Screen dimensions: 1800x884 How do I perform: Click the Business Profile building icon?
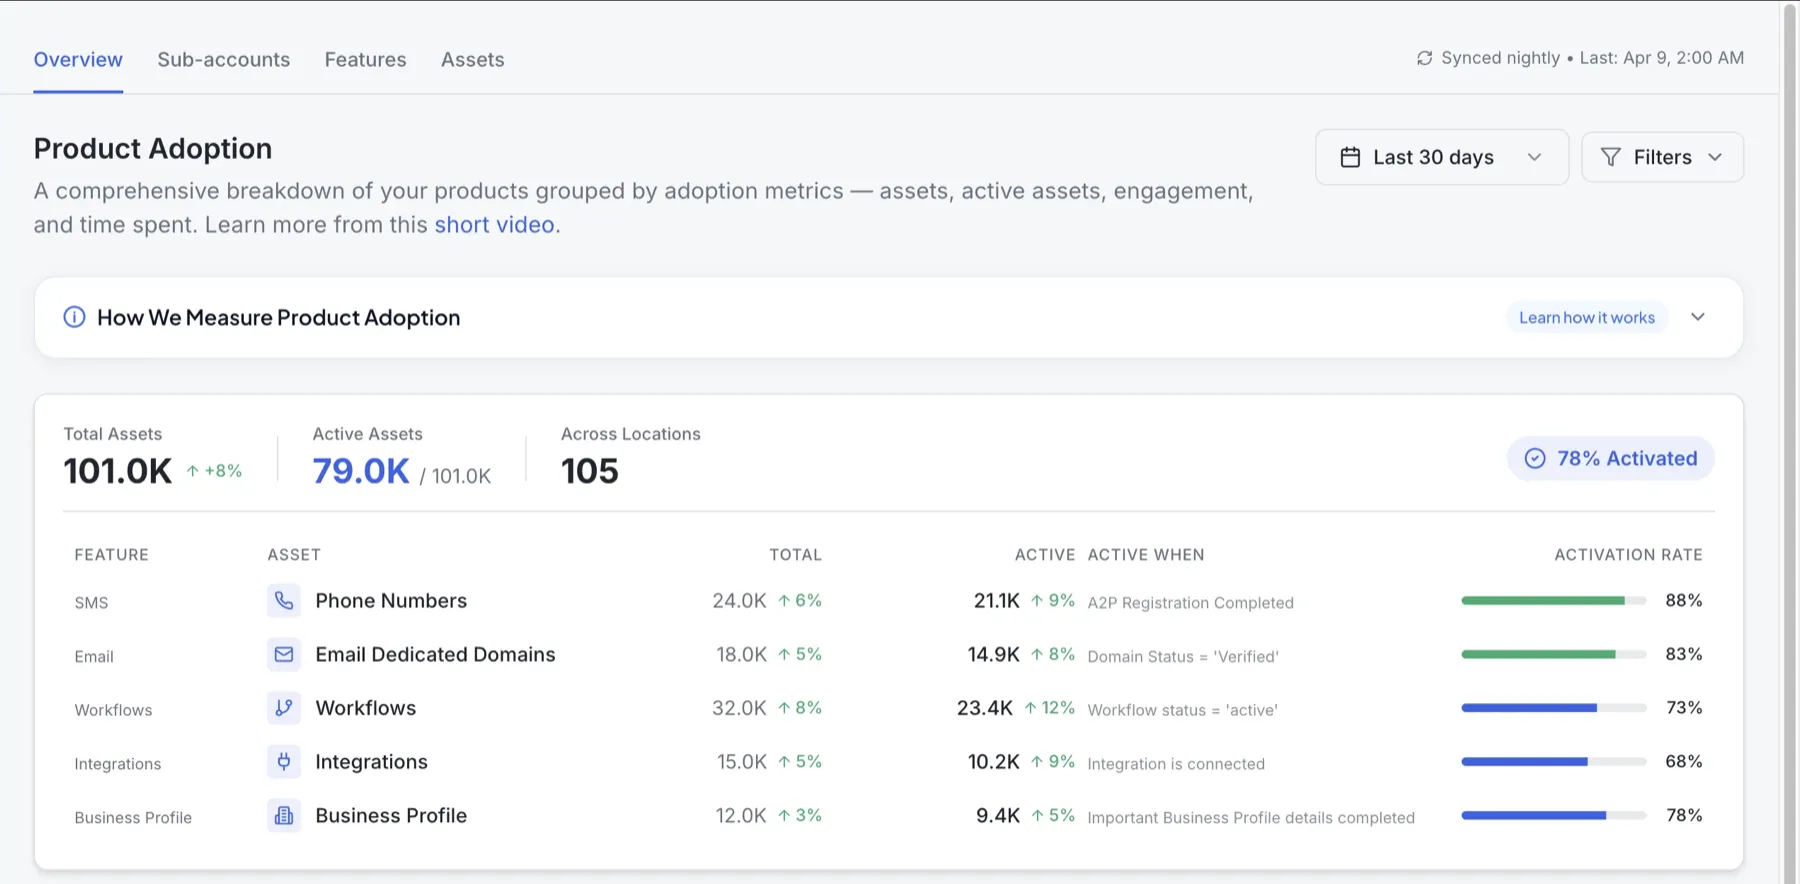pos(284,816)
